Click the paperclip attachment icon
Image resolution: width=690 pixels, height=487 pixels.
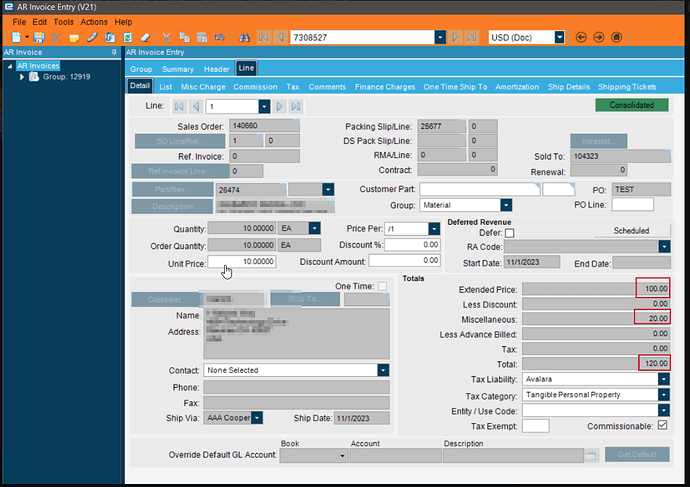[92, 38]
